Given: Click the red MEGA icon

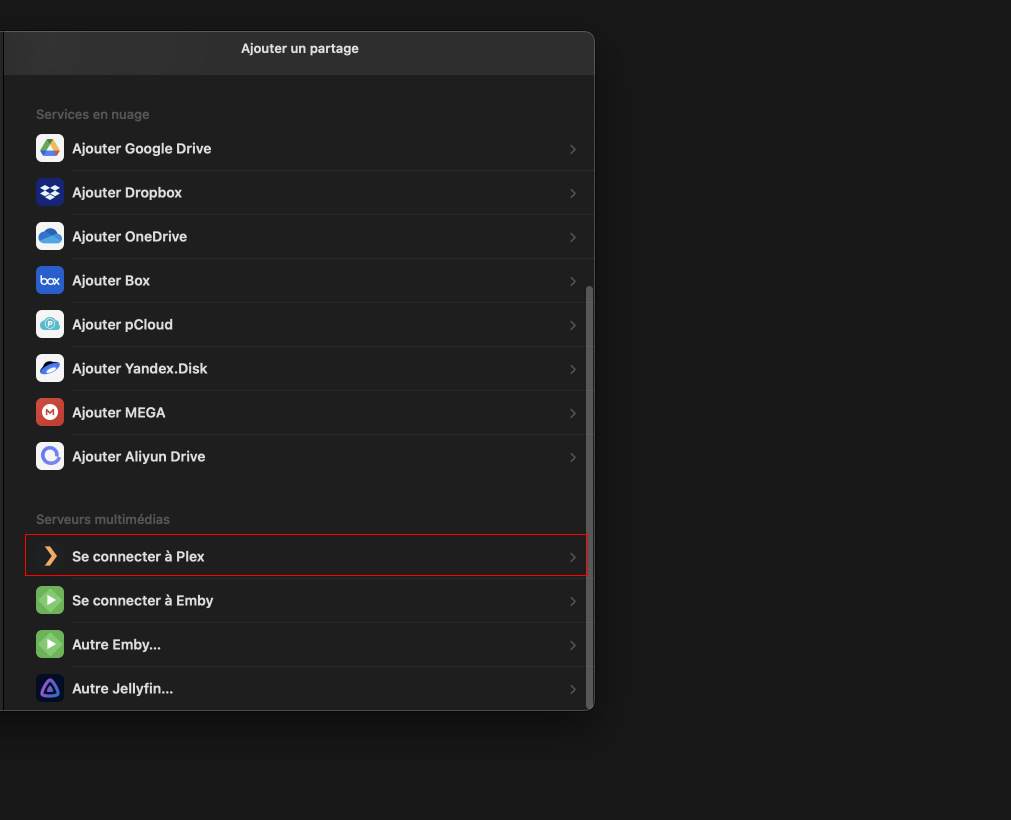Looking at the screenshot, I should (x=50, y=412).
